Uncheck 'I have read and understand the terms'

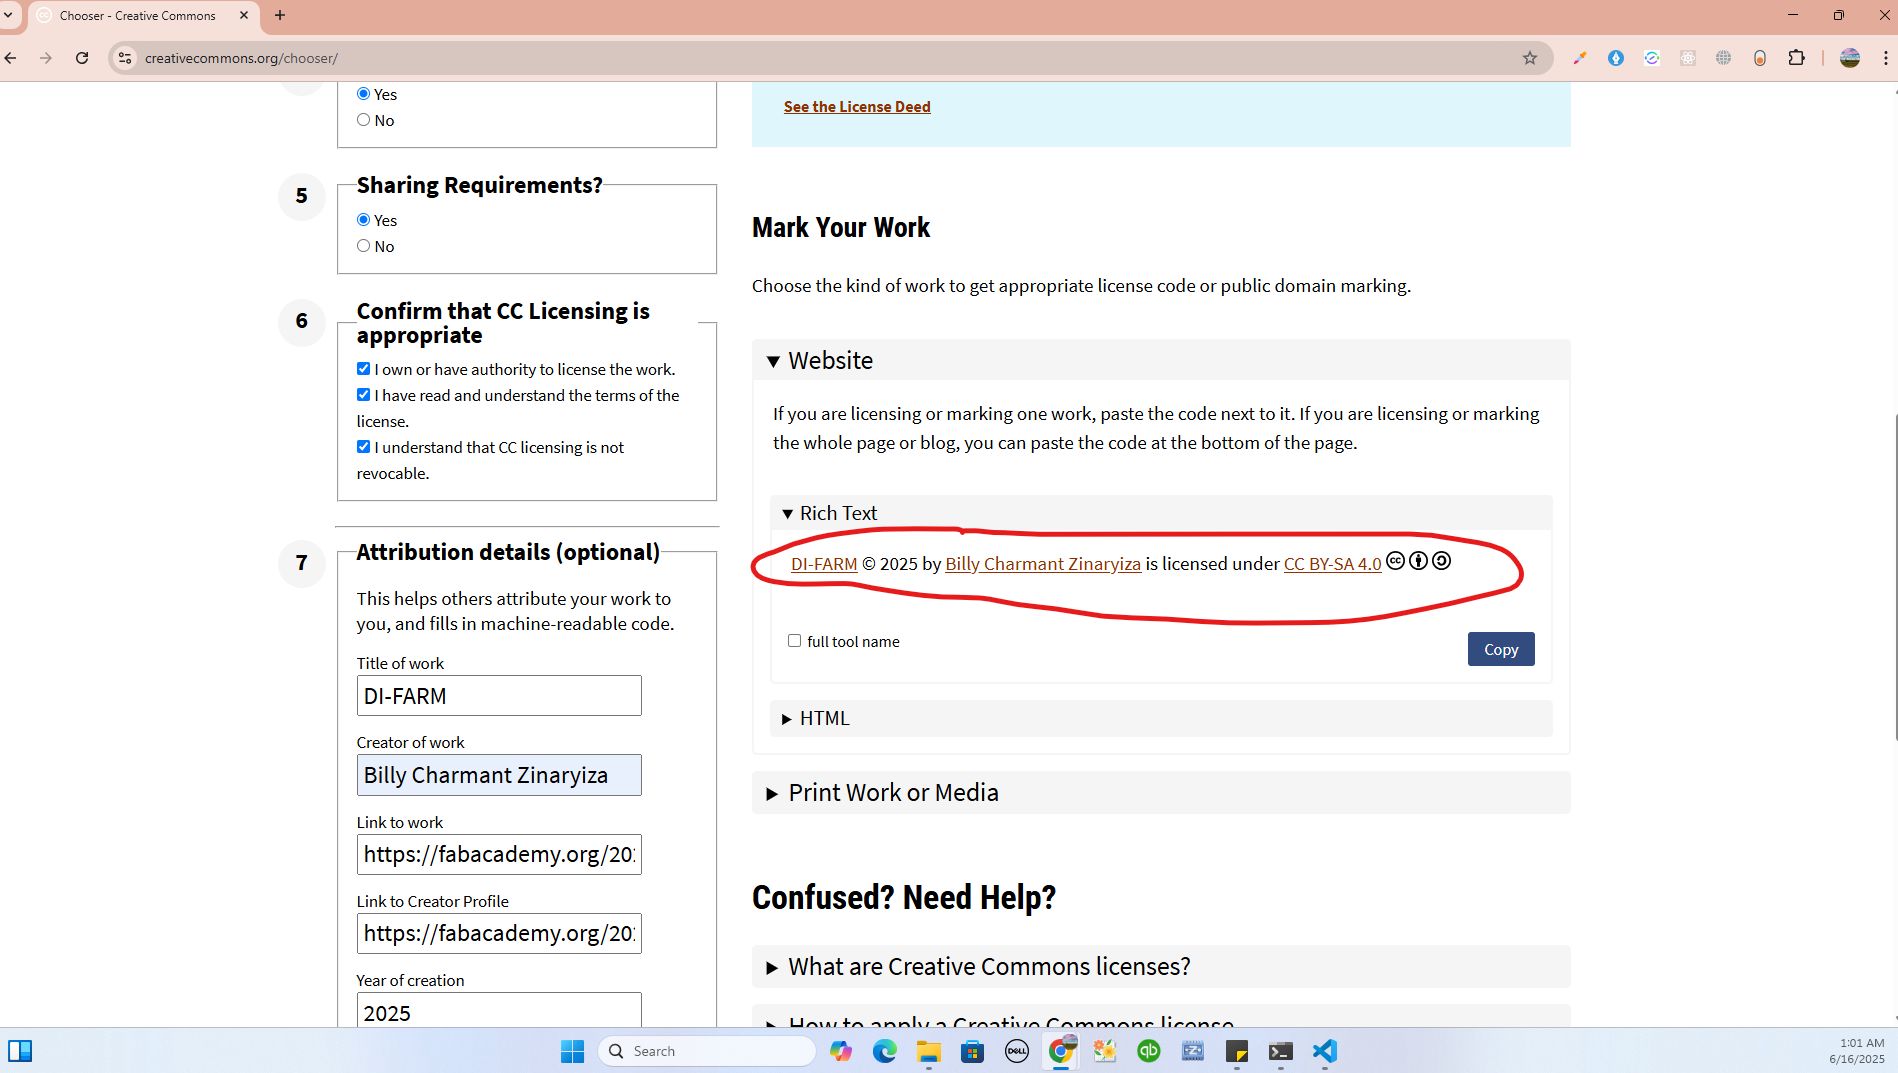point(363,395)
